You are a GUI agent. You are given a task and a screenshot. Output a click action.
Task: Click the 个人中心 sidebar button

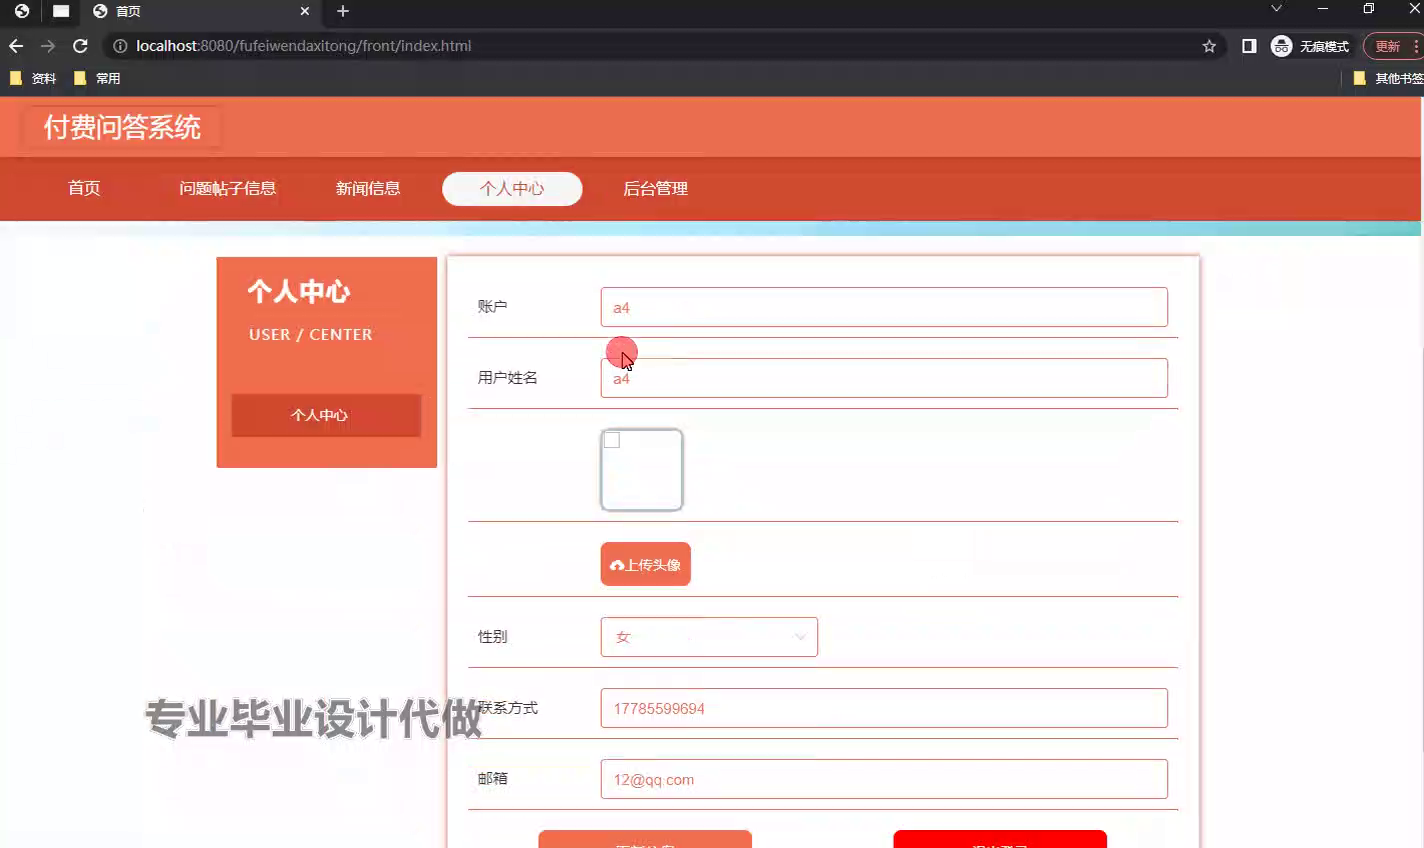326,415
